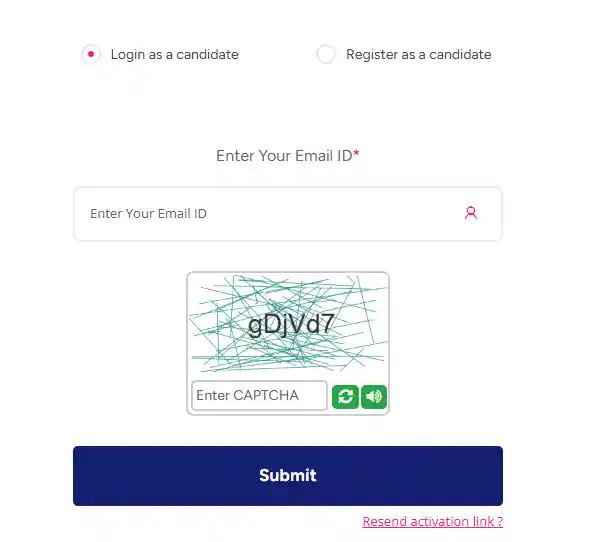Listen to CAPTCHA via green sound icon
Image resolution: width=605 pixels, height=542 pixels.
click(374, 396)
